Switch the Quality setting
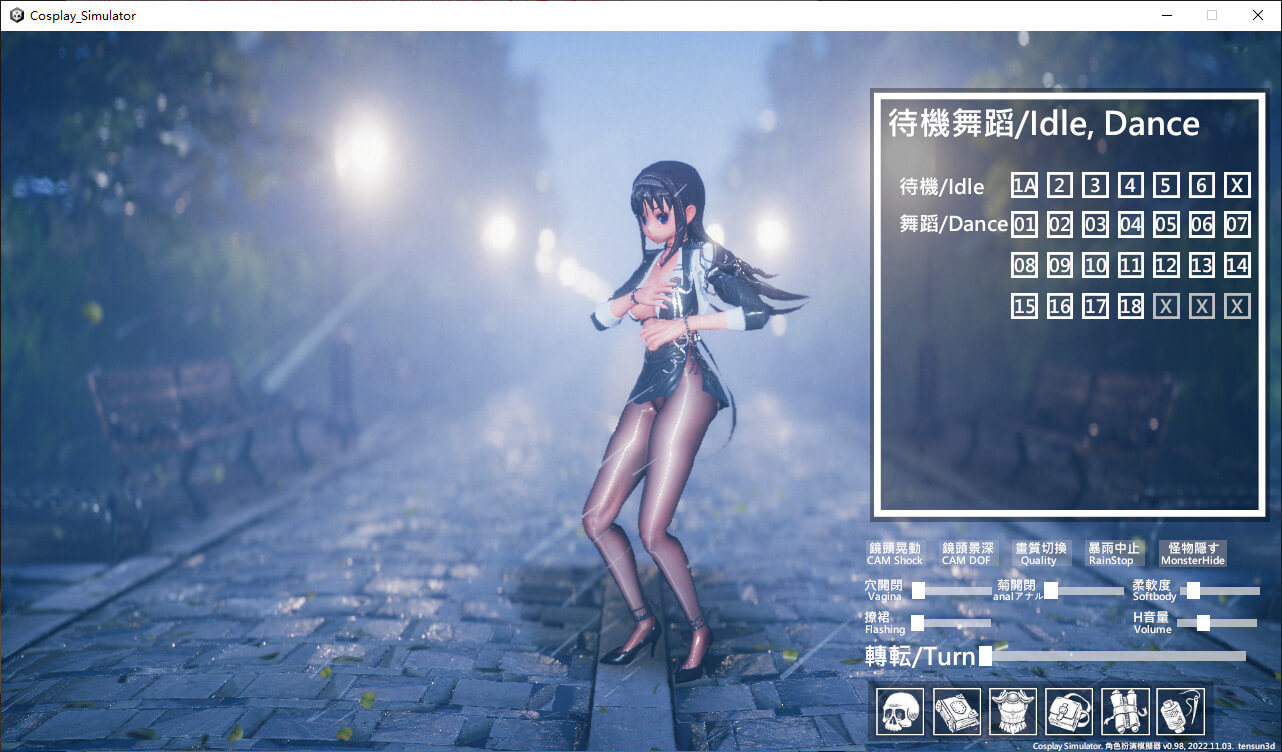This screenshot has width=1282, height=752. pyautogui.click(x=1040, y=553)
